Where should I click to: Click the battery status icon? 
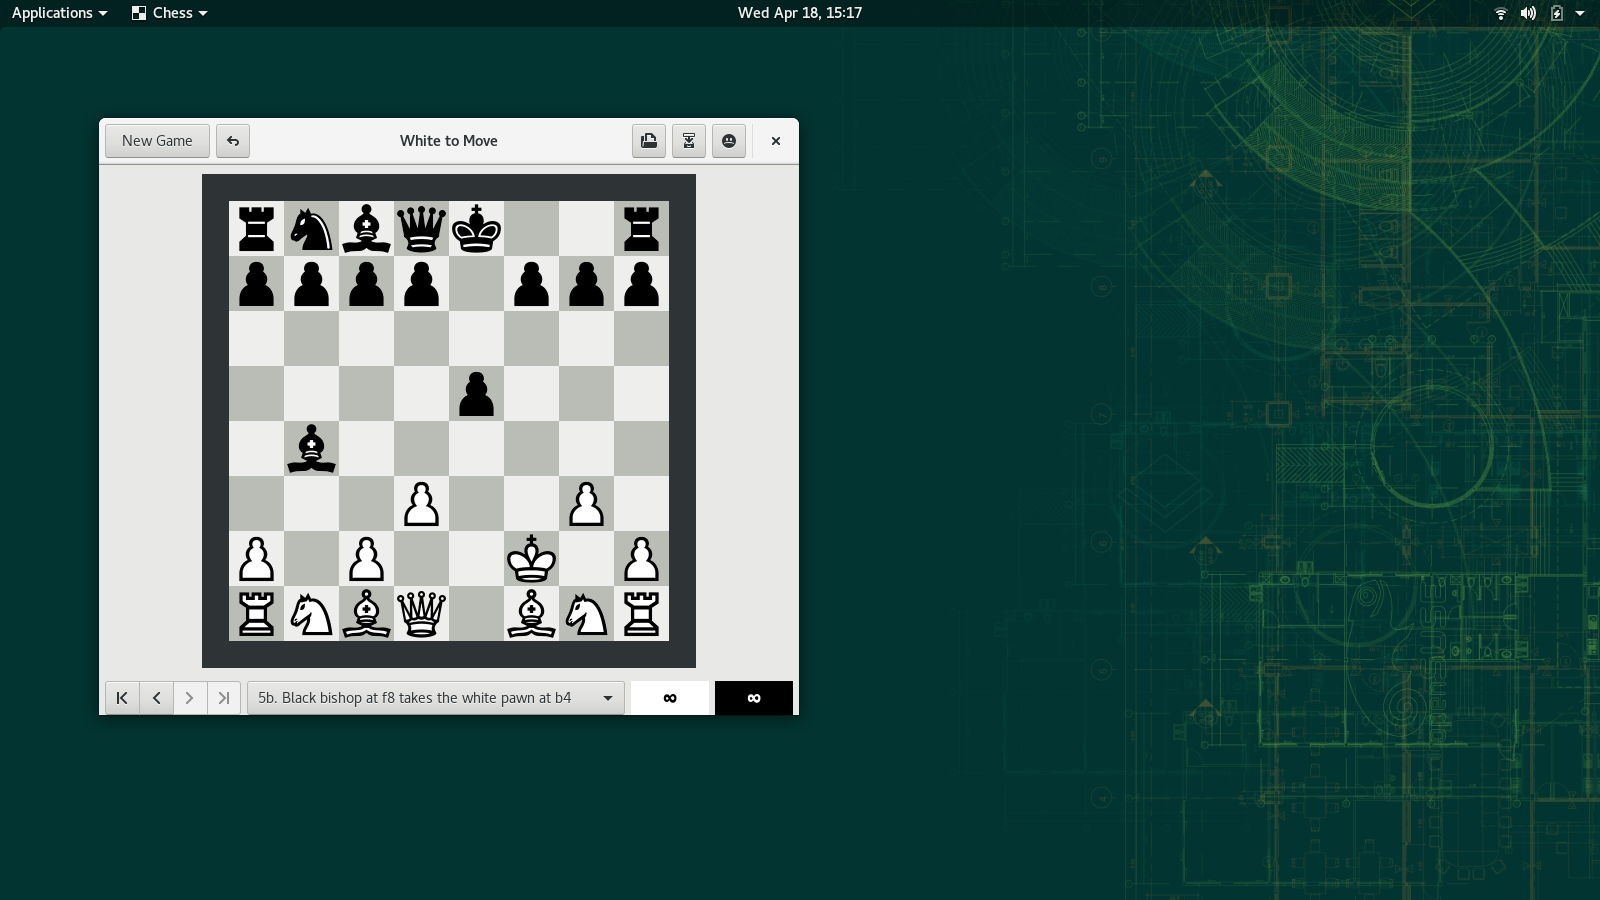1556,13
